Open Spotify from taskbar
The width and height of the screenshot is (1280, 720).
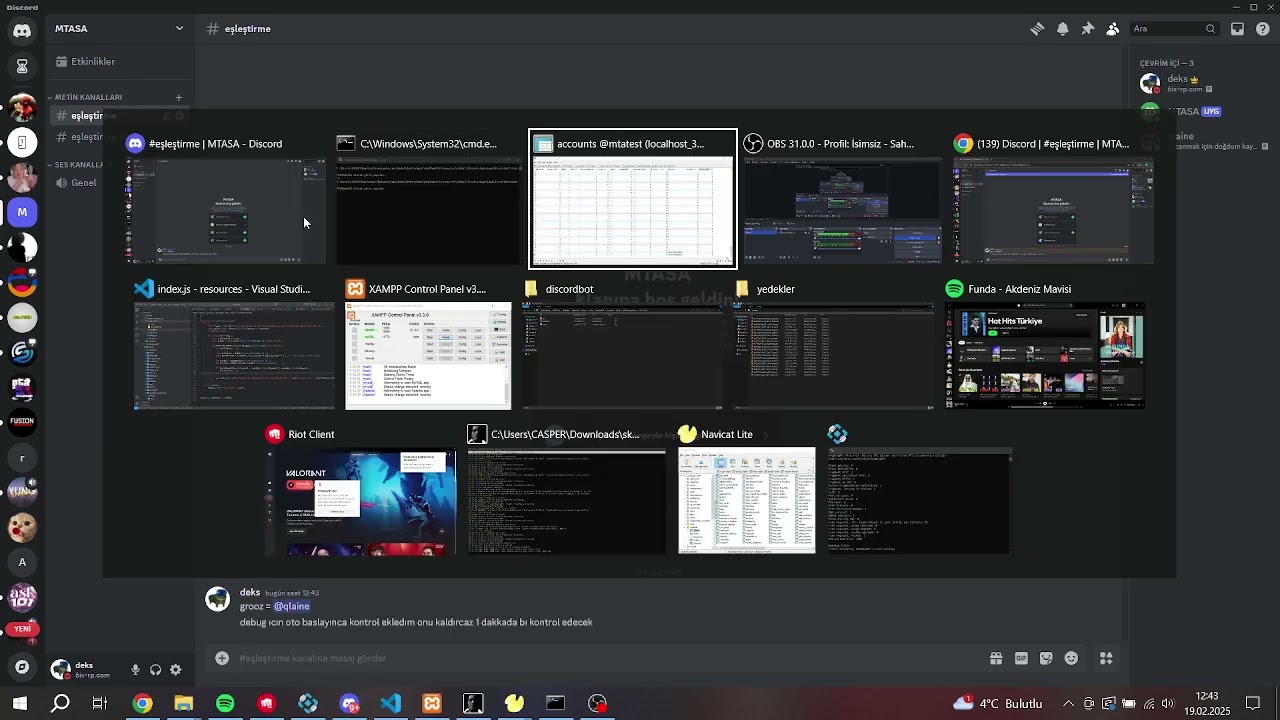225,704
